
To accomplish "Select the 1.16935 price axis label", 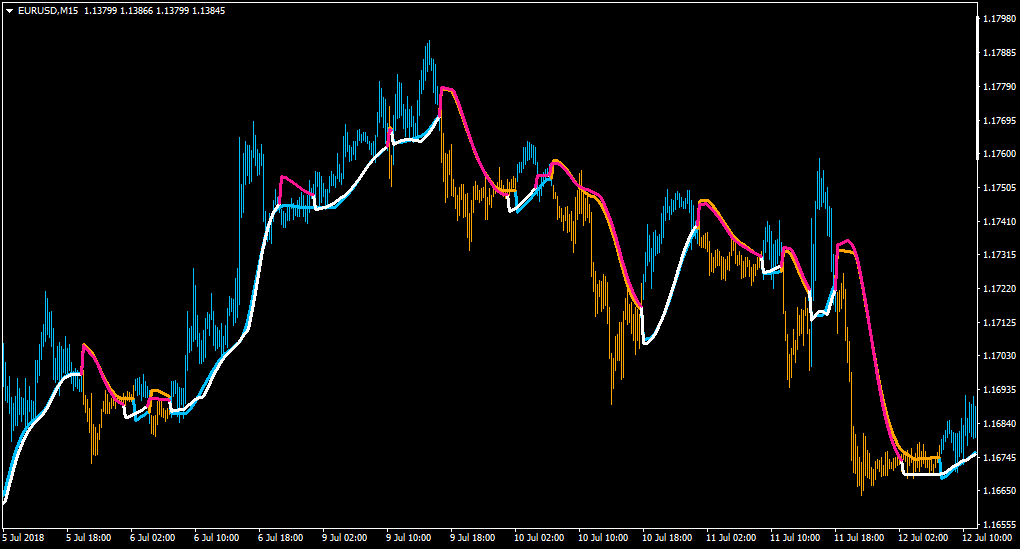I will [x=1000, y=390].
